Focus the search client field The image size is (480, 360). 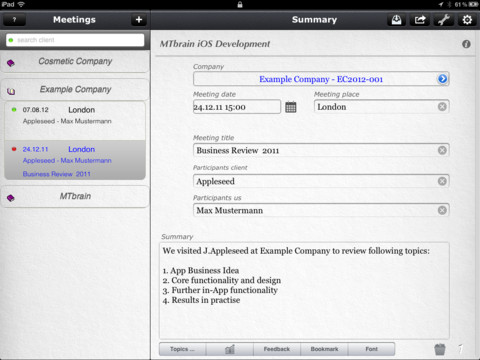pos(75,40)
